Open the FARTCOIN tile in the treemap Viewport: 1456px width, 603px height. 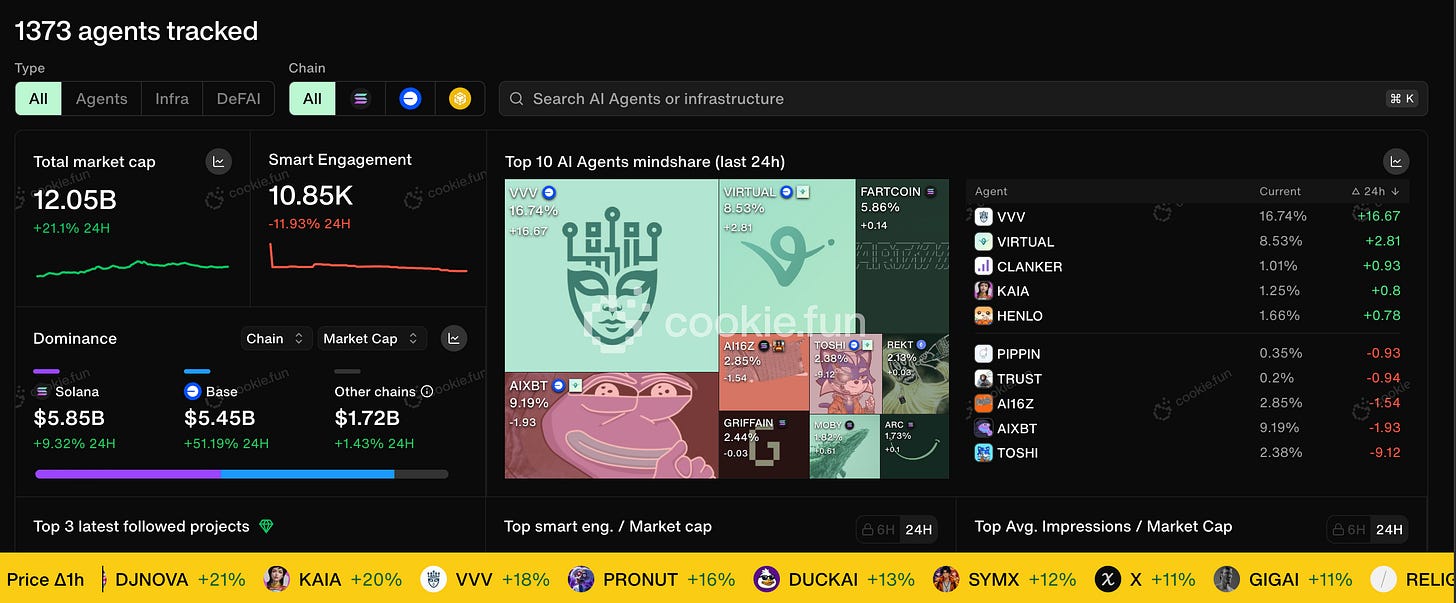(x=903, y=256)
